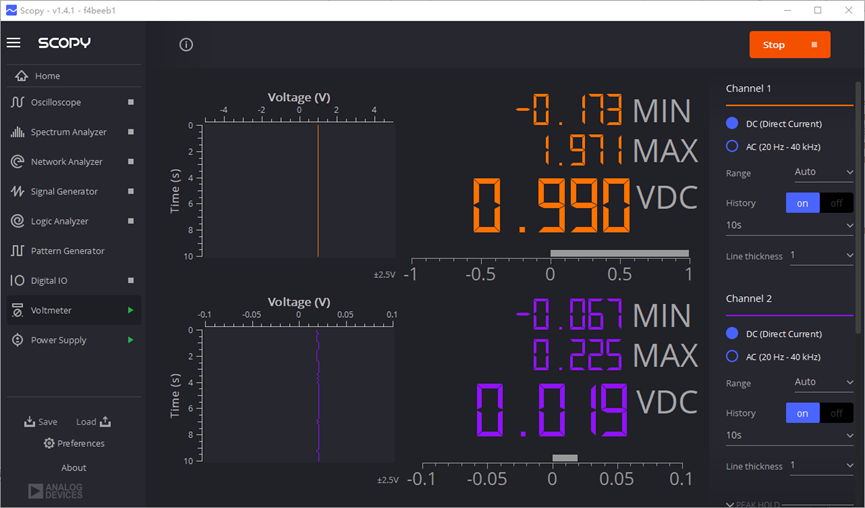Click the Load upload icon
The width and height of the screenshot is (865, 508).
(x=105, y=422)
